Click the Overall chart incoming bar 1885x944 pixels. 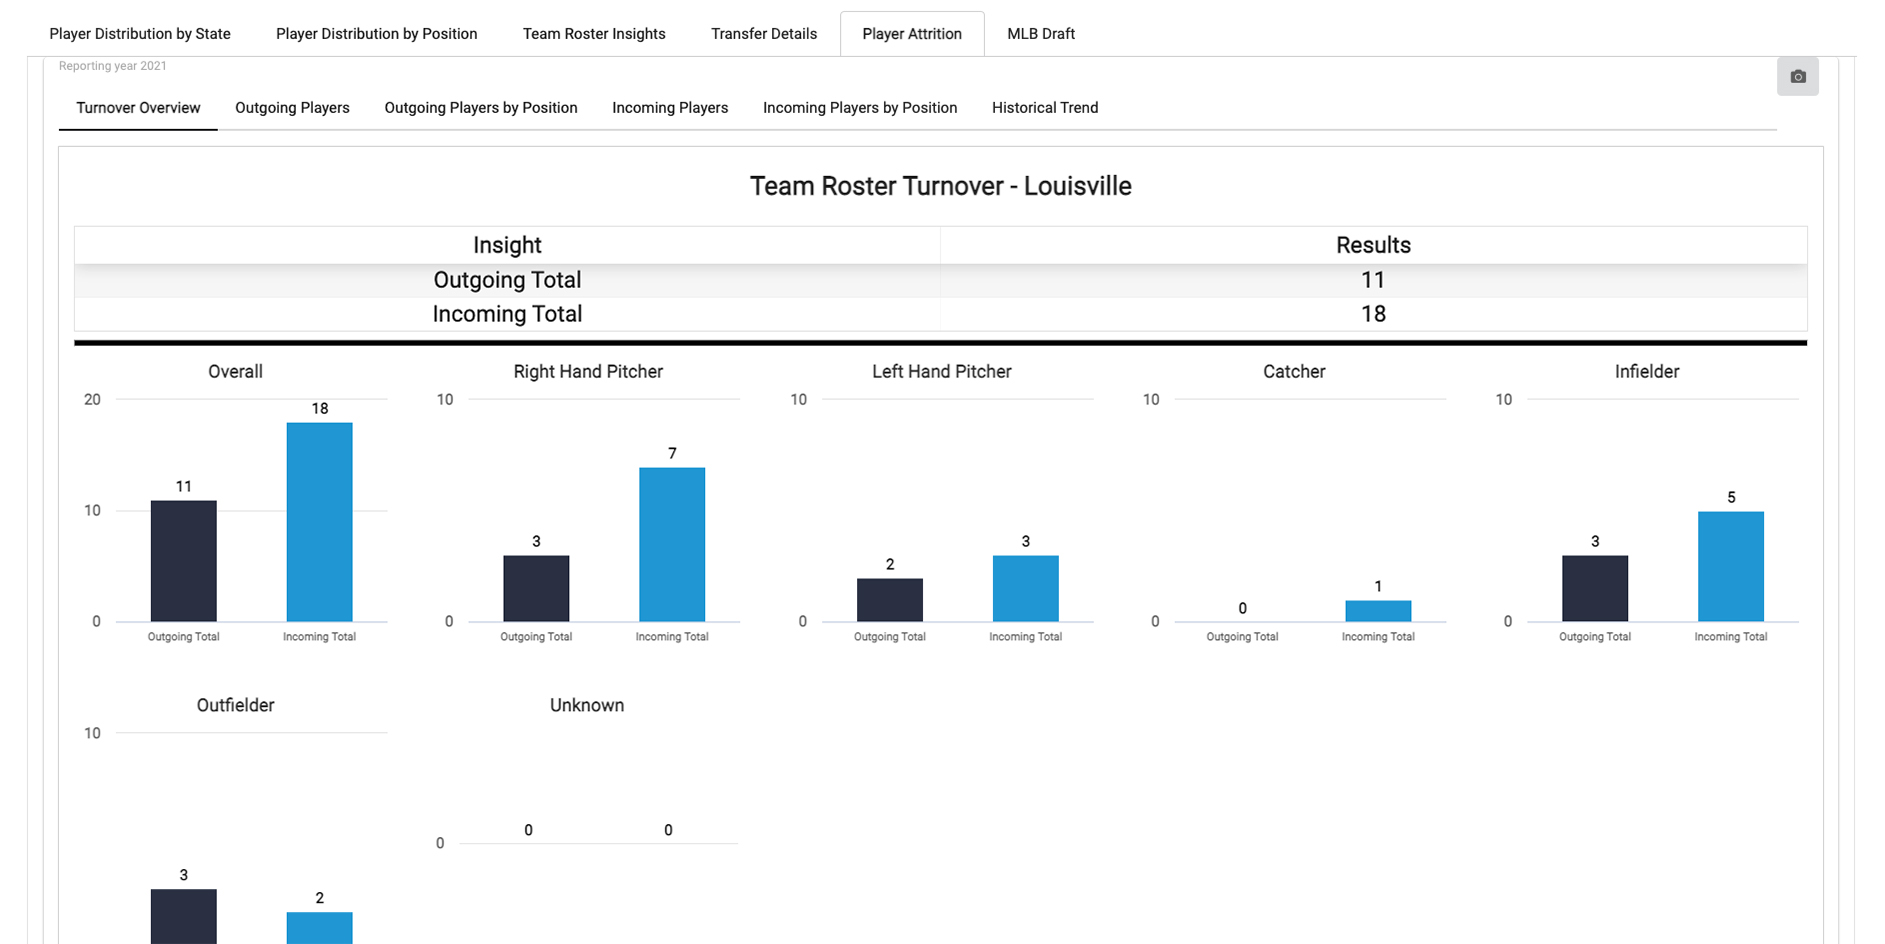click(319, 522)
